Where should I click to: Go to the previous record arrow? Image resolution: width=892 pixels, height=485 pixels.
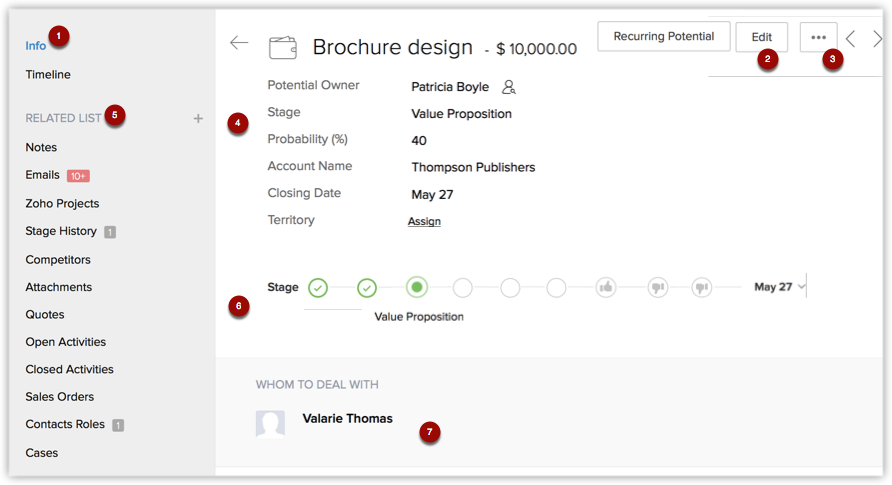[851, 39]
